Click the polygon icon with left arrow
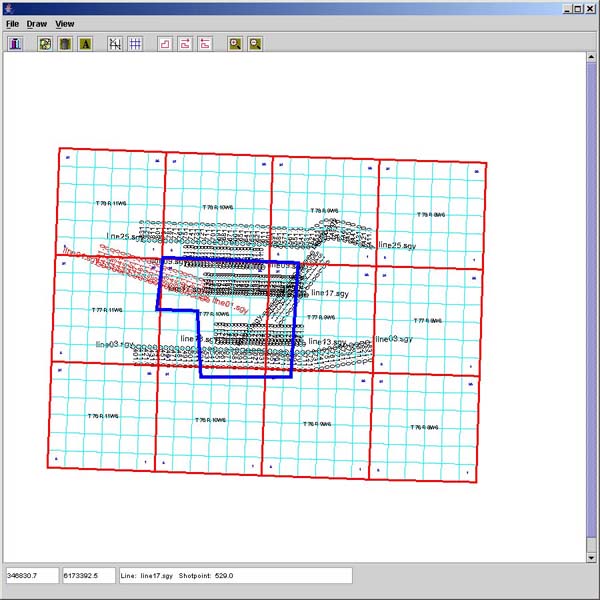The height and width of the screenshot is (600, 600). [205, 43]
